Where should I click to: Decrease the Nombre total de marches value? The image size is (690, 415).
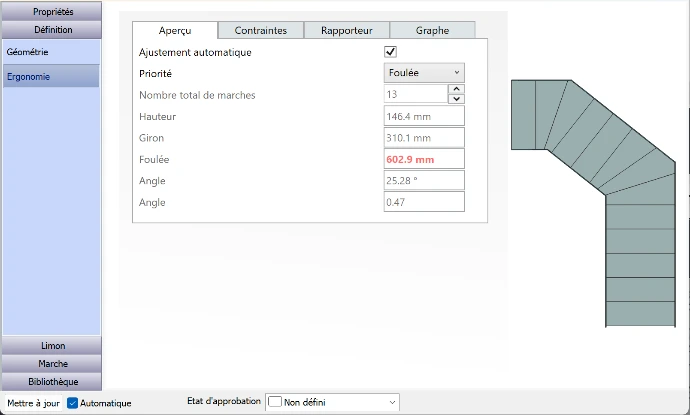pyautogui.click(x=456, y=99)
